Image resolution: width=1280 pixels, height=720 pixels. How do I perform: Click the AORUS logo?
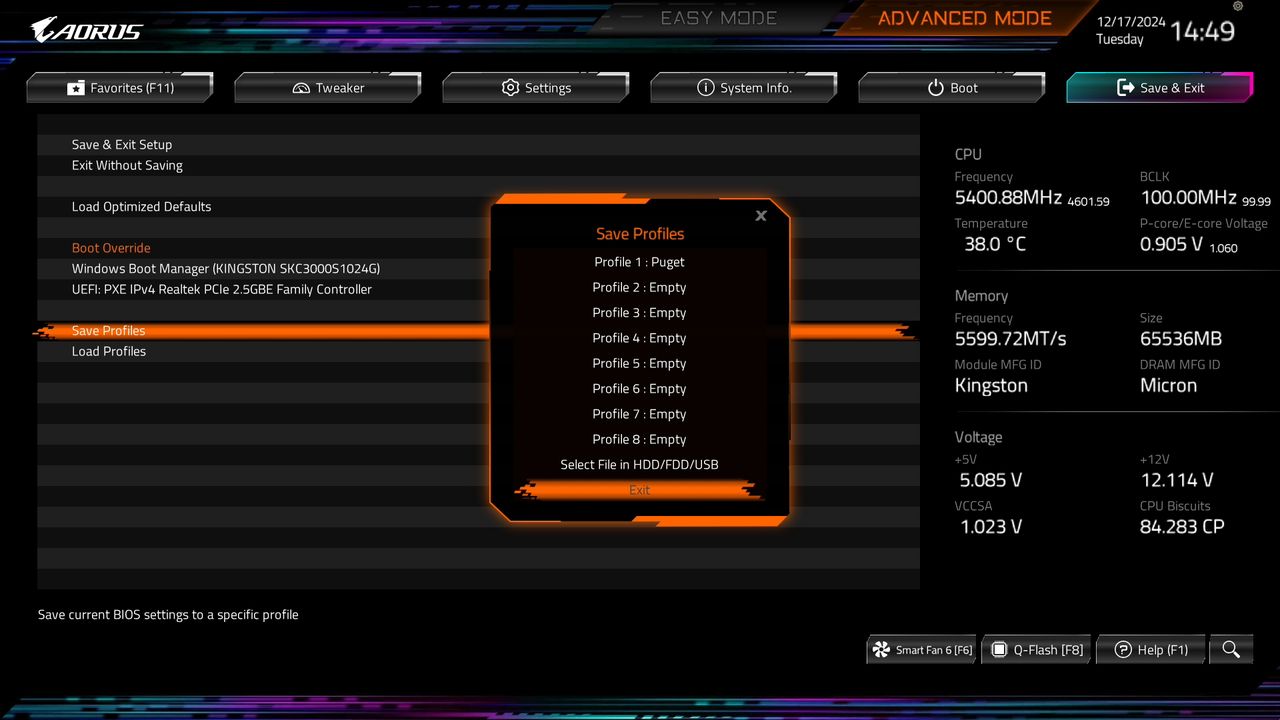pos(87,29)
